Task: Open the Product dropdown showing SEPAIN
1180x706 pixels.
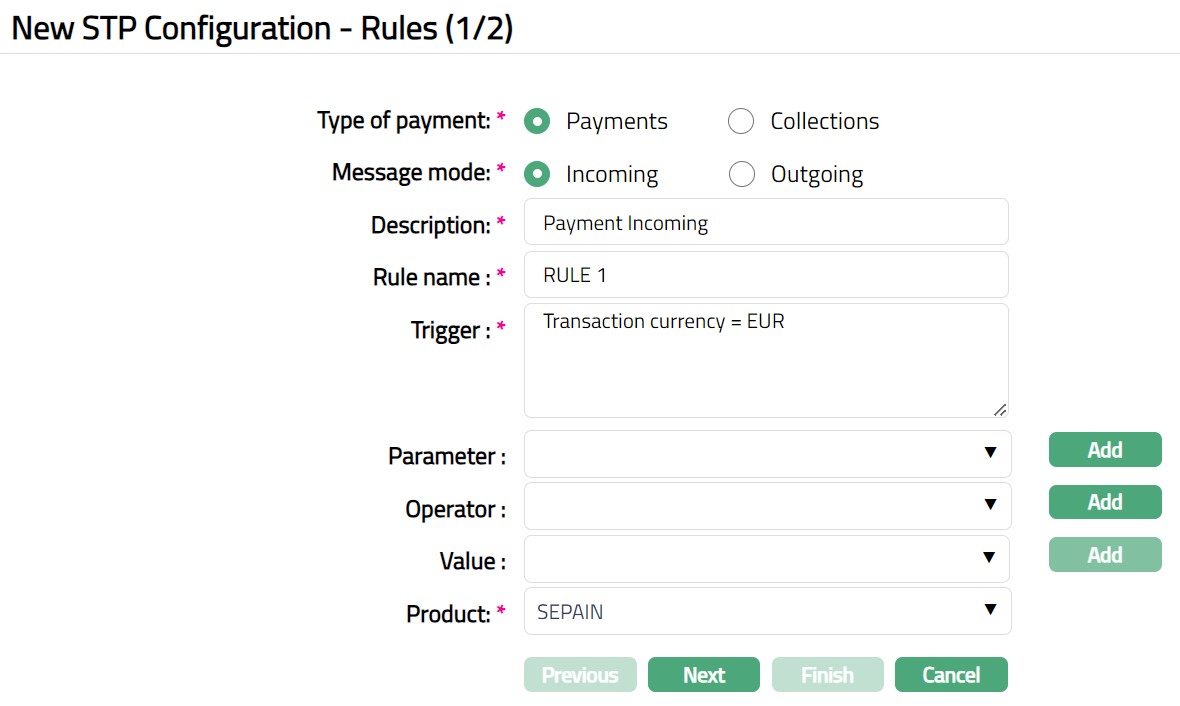Action: click(766, 610)
